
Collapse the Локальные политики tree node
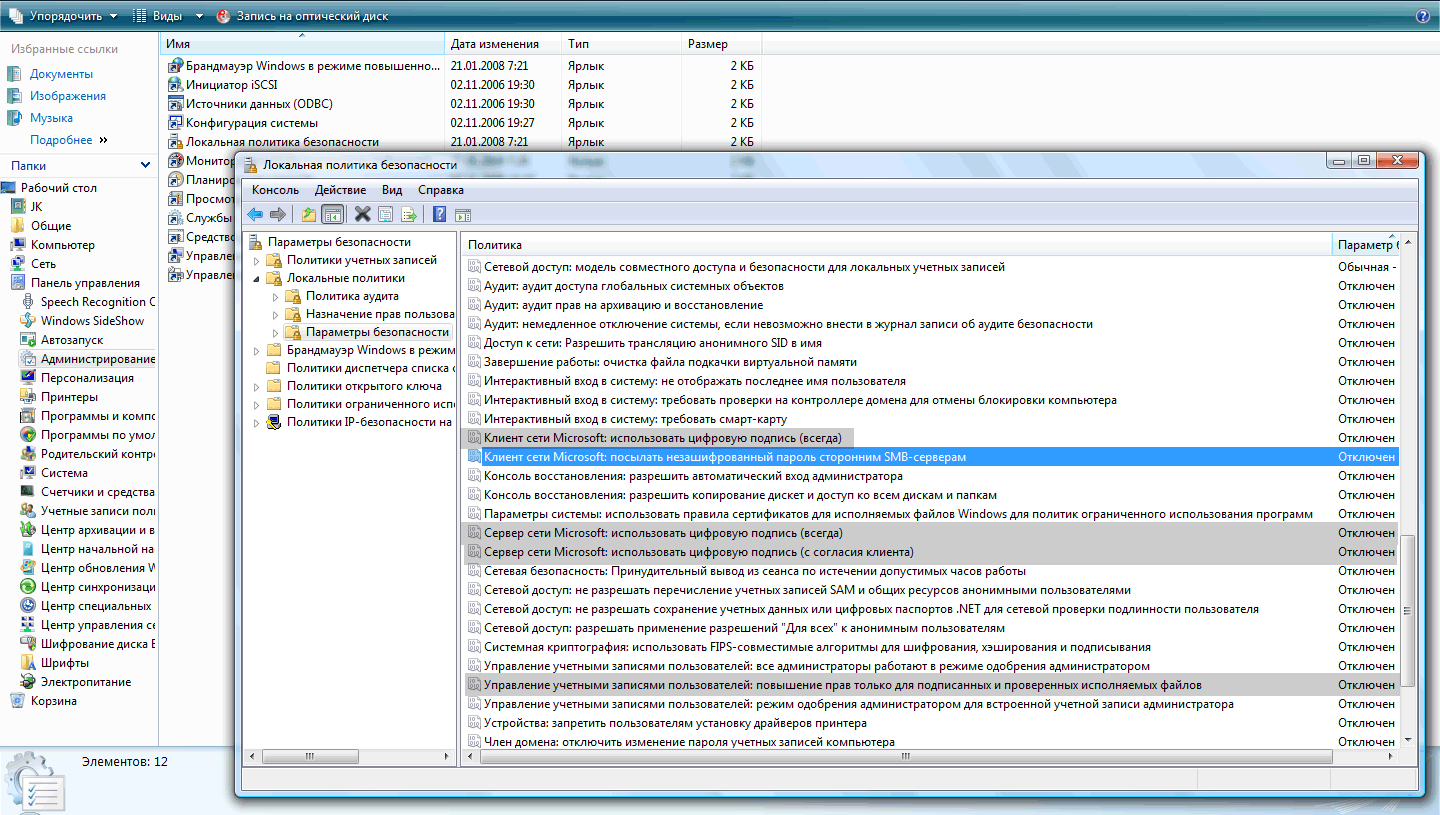tap(256, 279)
